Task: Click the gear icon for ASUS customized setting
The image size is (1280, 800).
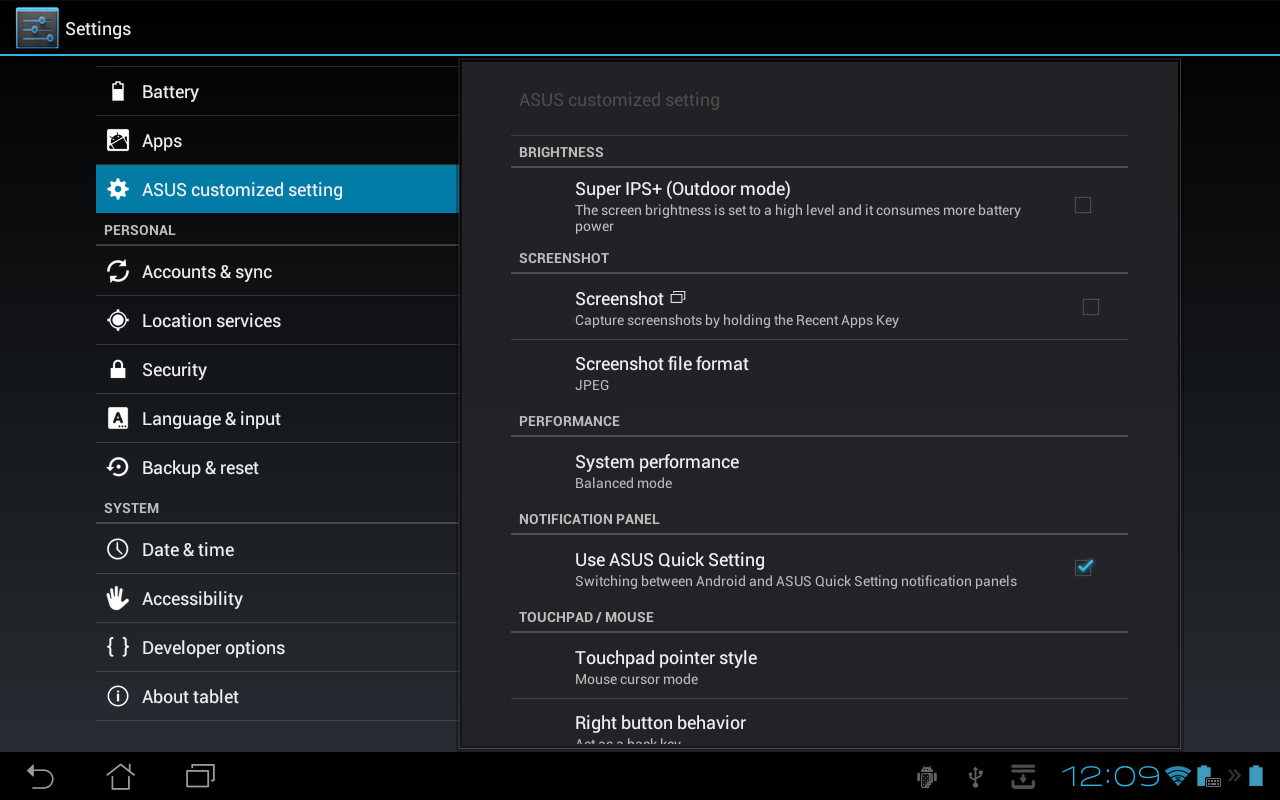Action: click(x=118, y=190)
